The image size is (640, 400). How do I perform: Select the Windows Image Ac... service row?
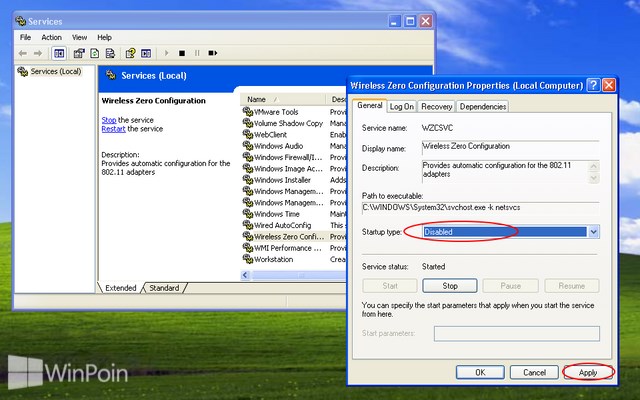click(x=294, y=169)
